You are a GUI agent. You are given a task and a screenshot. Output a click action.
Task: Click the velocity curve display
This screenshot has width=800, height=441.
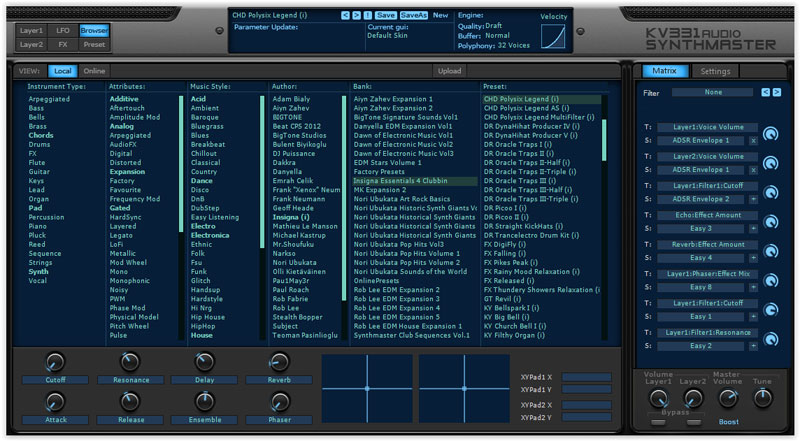pyautogui.click(x=553, y=37)
